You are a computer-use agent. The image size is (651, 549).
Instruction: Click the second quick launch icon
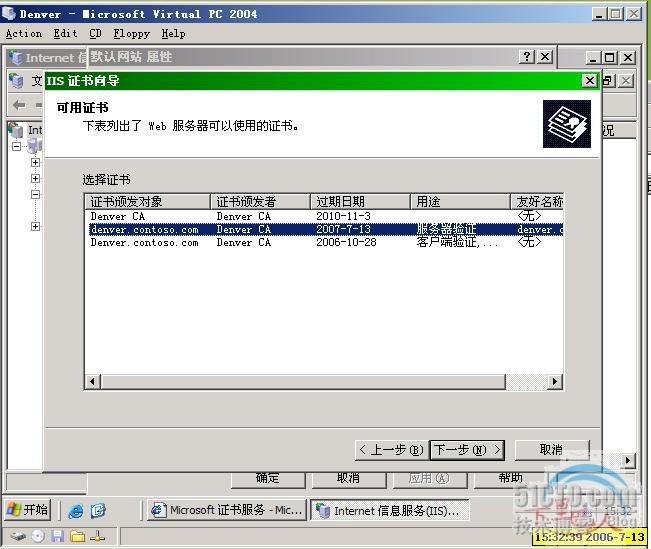click(98, 510)
